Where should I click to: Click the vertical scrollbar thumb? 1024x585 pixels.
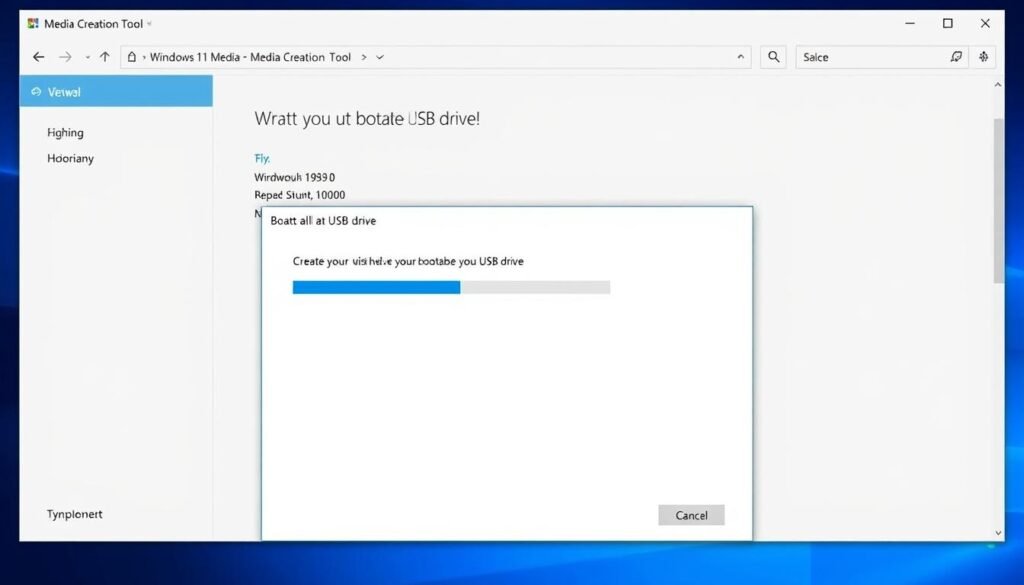point(998,201)
